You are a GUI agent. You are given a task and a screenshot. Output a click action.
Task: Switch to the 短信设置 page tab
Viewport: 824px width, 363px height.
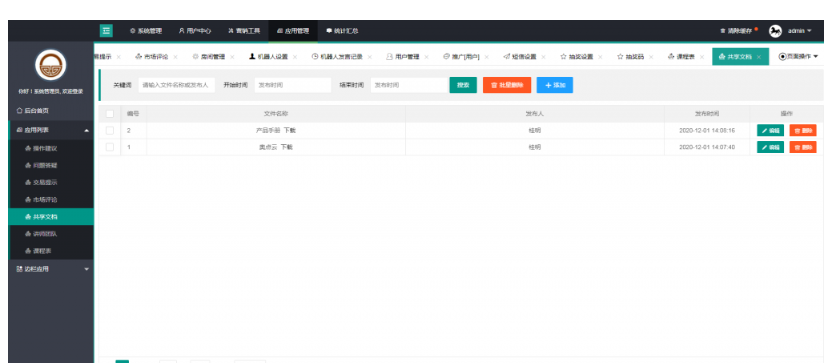520,57
